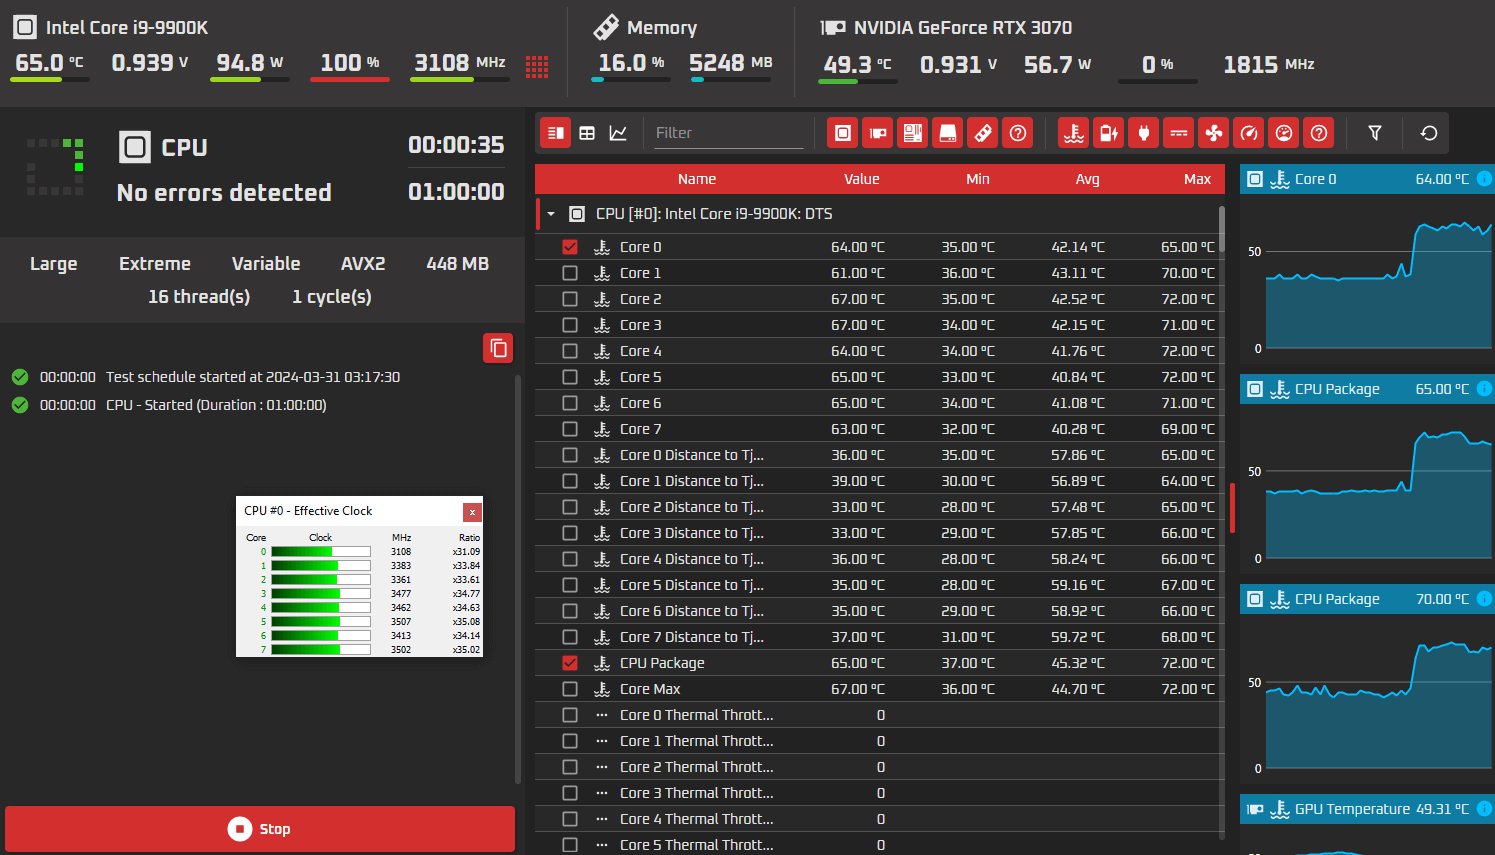Viewport: 1495px width, 855px height.
Task: Toggle the CPU hardware filter icon in toolbar
Action: pos(843,133)
